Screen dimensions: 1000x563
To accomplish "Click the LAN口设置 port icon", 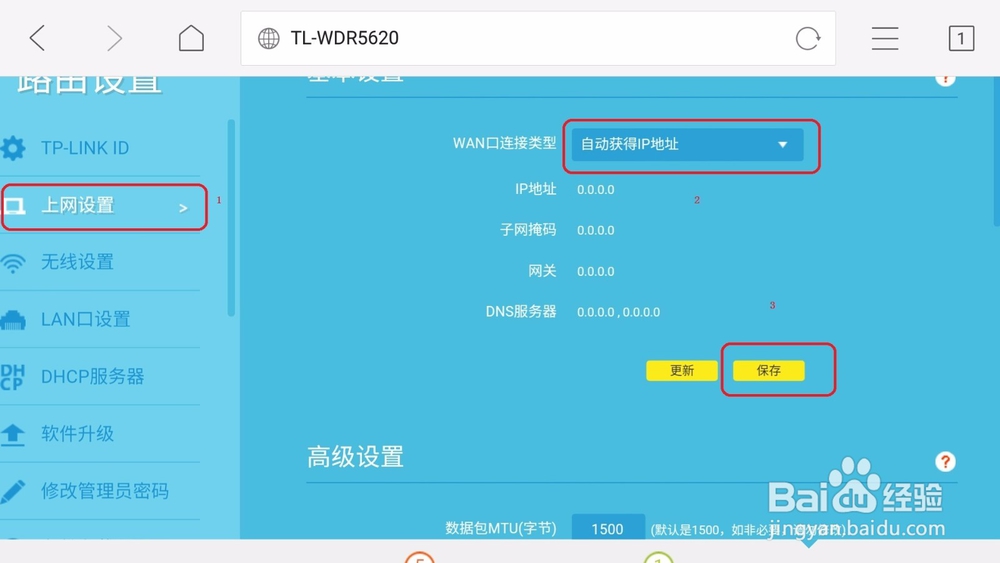I will click(x=13, y=319).
